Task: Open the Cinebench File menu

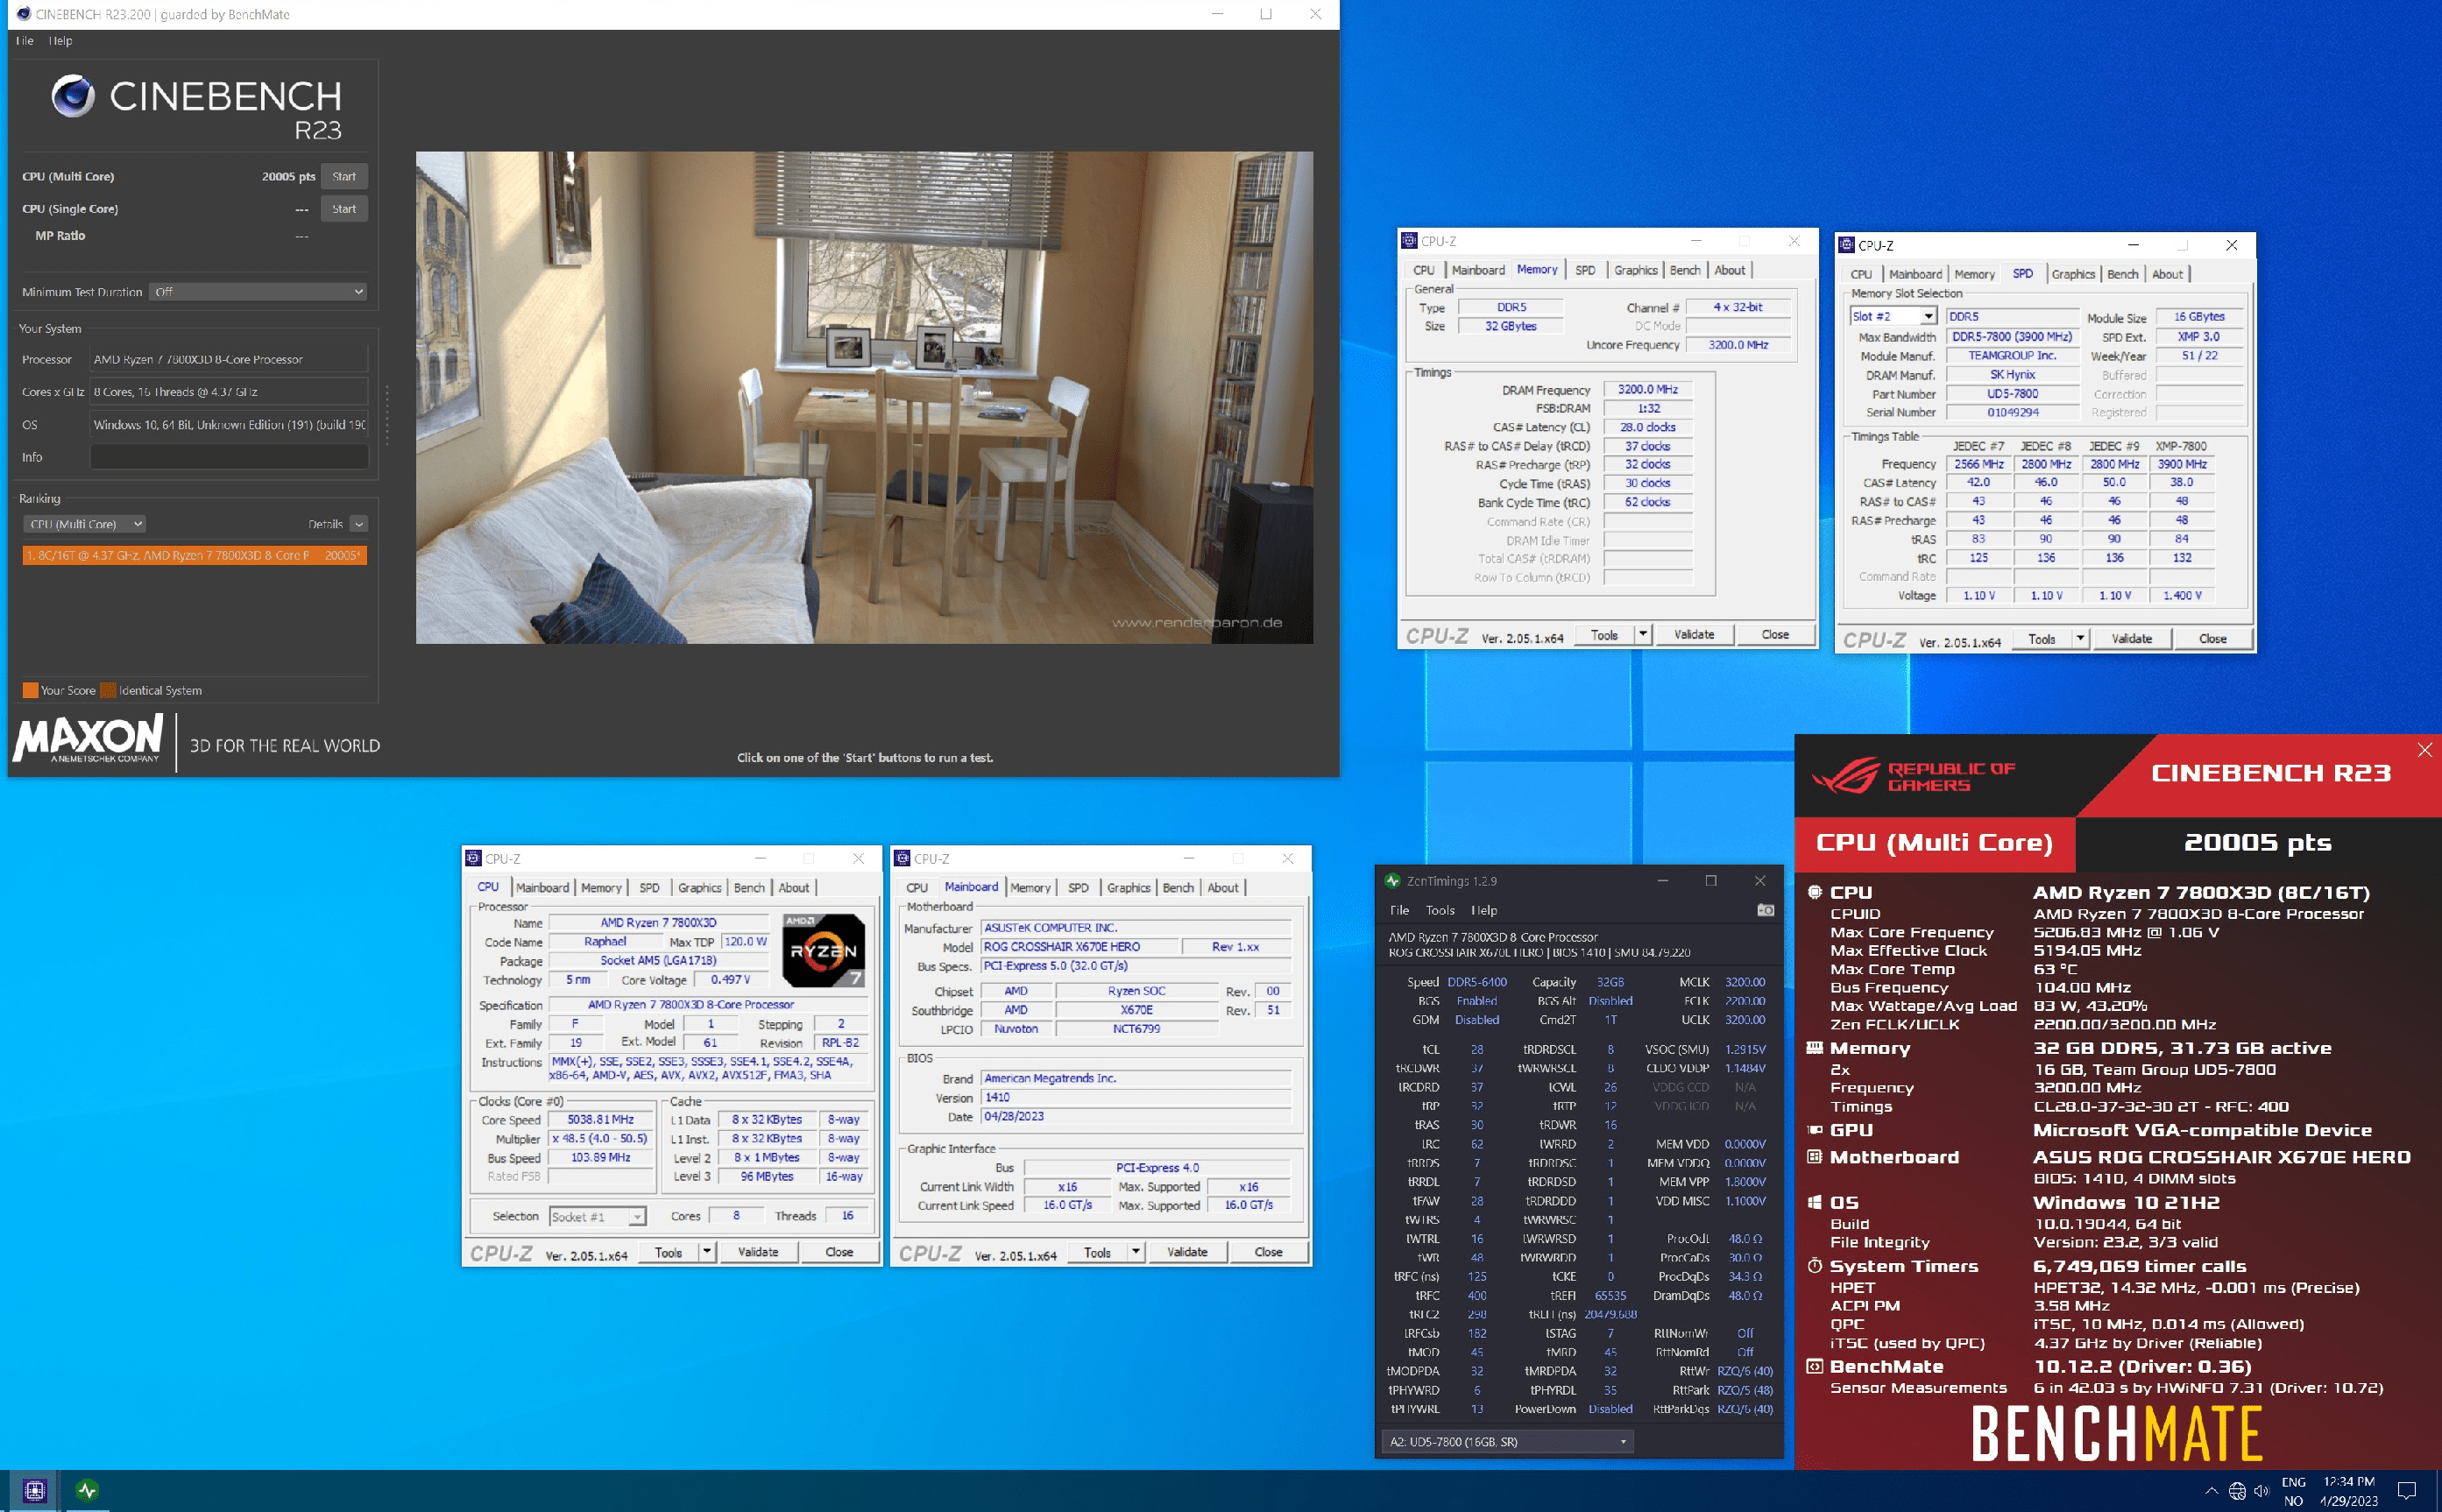Action: pos(24,41)
